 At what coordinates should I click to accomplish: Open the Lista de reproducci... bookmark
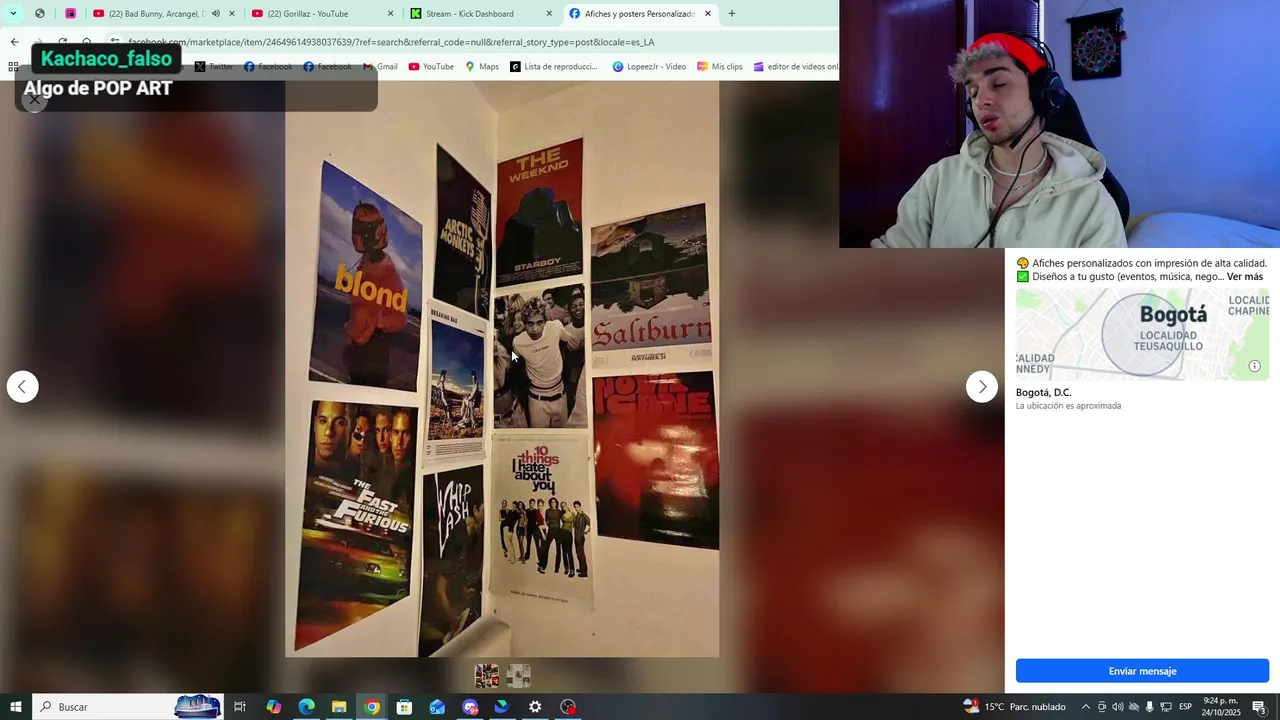pyautogui.click(x=553, y=67)
